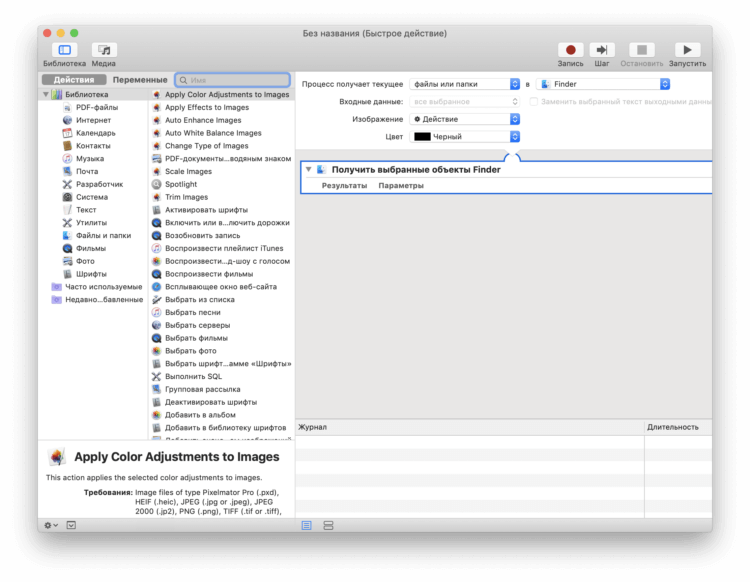750x582 pixels.
Task: Toggle description panel visibility button
Action: tap(71, 525)
